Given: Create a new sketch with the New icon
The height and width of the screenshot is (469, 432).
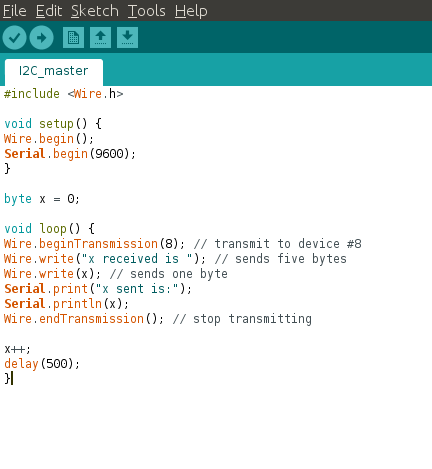Looking at the screenshot, I should coord(73,38).
